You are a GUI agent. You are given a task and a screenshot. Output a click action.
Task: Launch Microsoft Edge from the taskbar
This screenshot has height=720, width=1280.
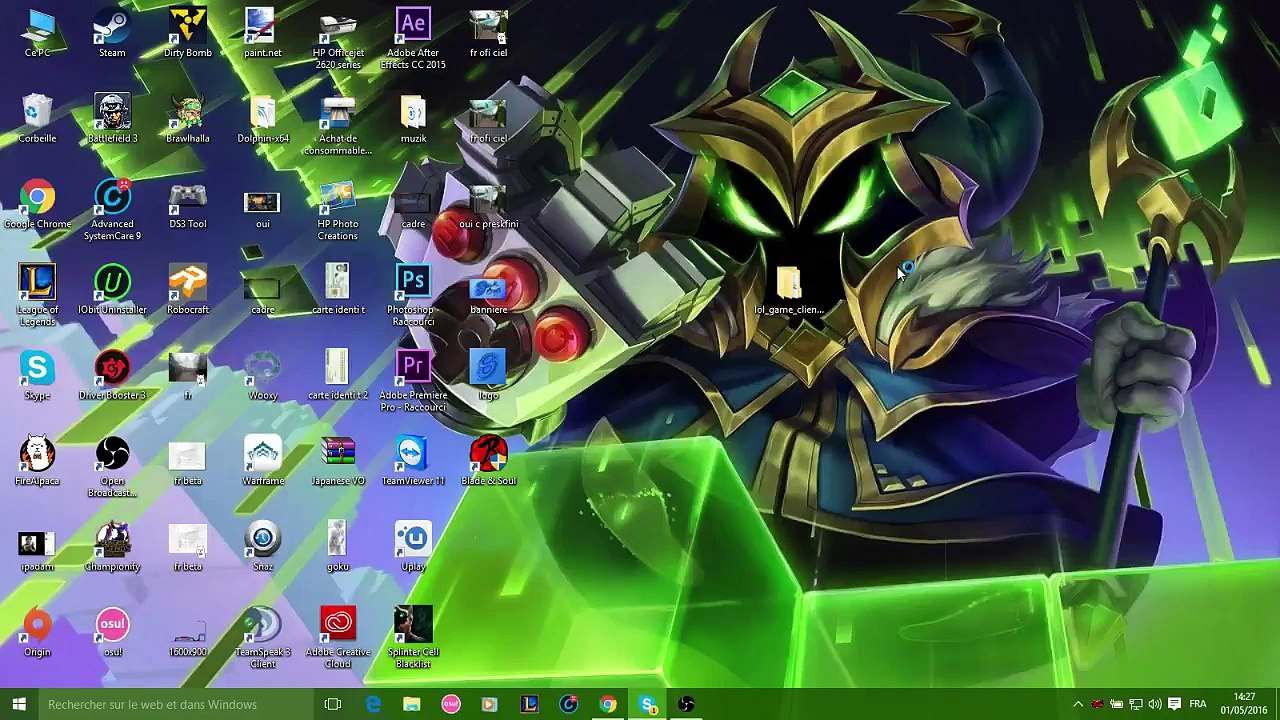tap(373, 704)
